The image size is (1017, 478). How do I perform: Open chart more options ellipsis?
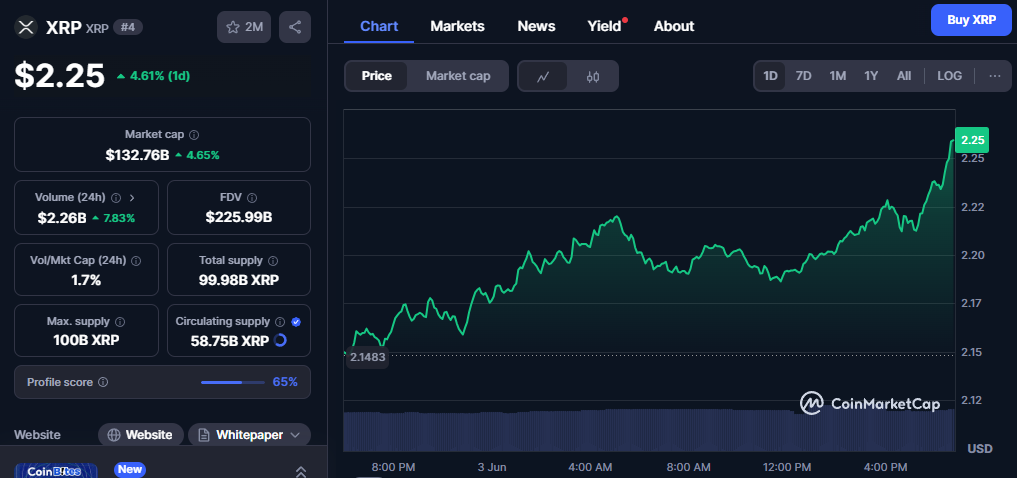click(995, 76)
